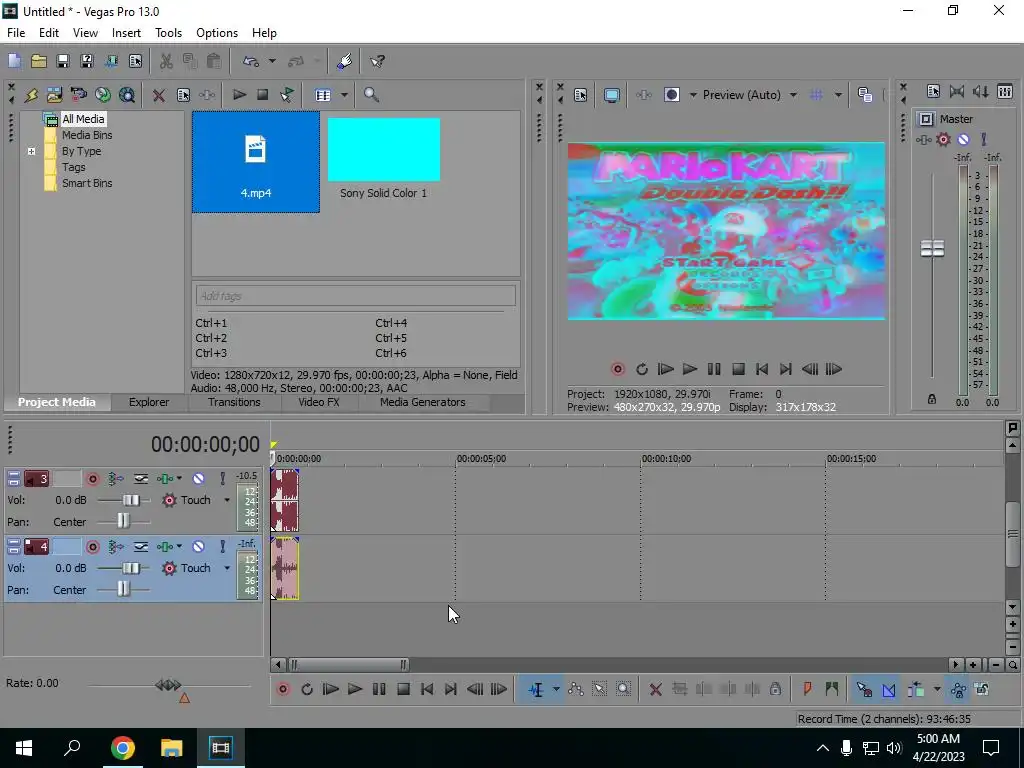The height and width of the screenshot is (768, 1024).
Task: Toggle loop playback under the video preview
Action: pos(641,370)
